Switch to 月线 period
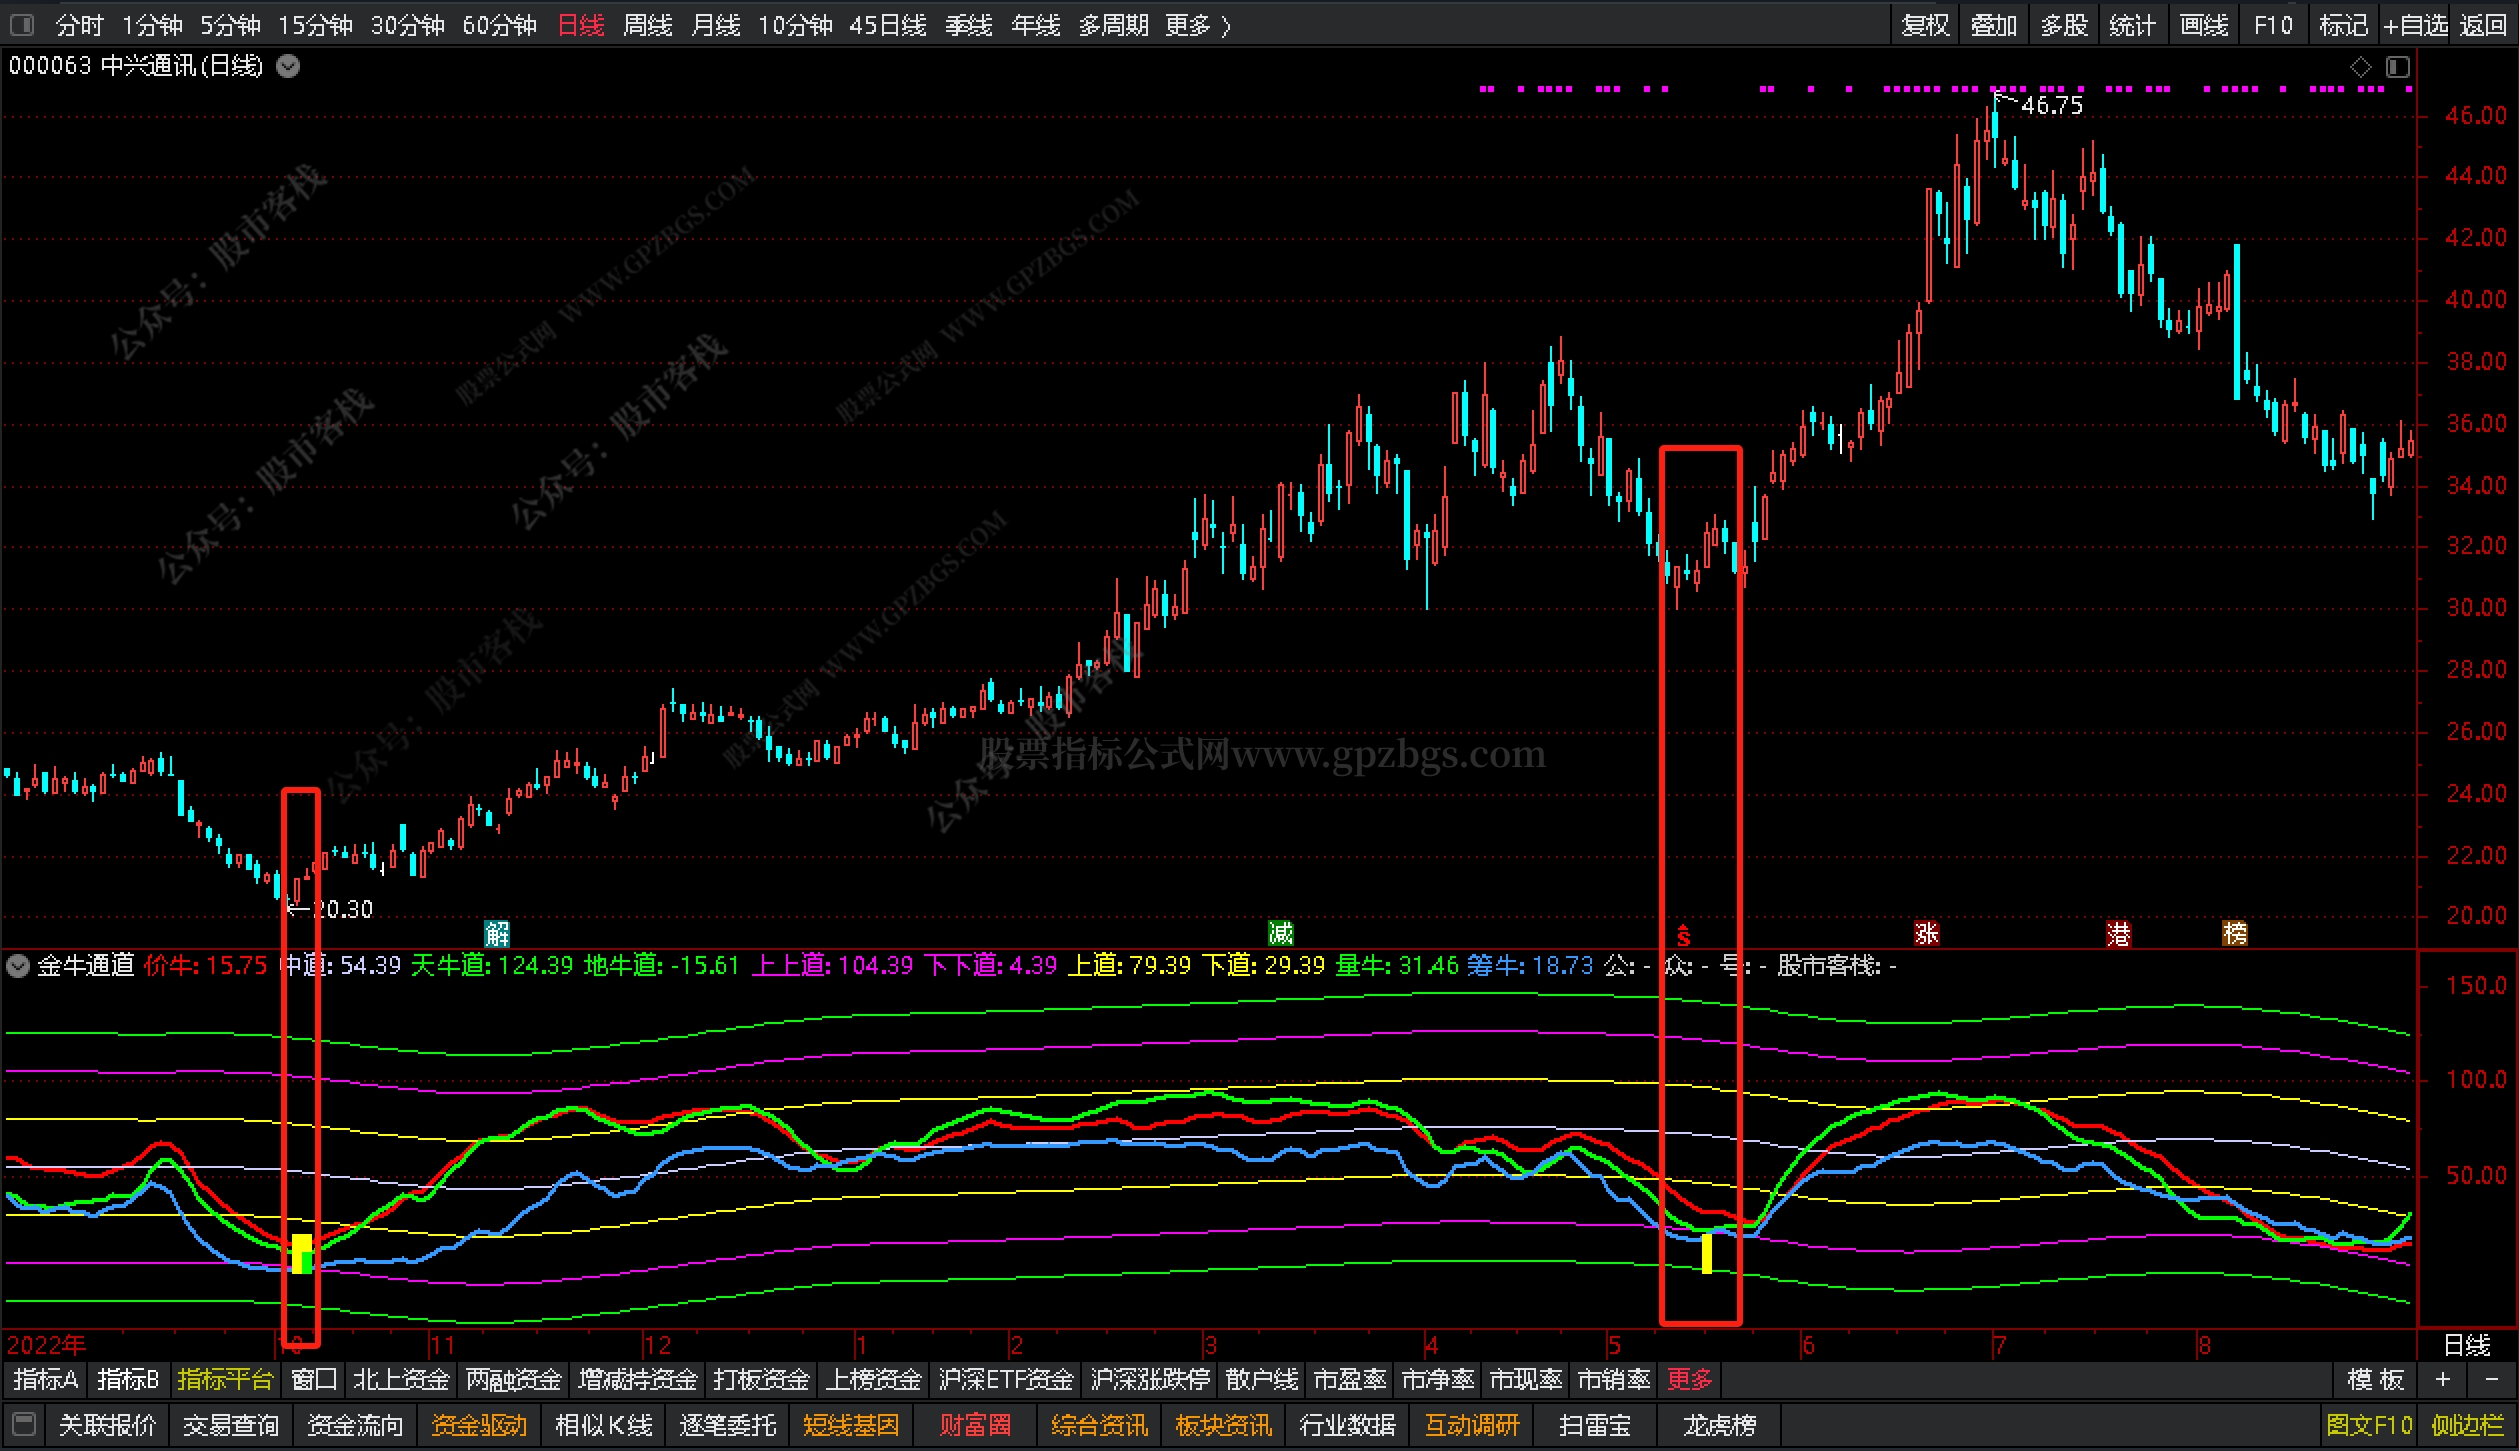 pos(716,25)
